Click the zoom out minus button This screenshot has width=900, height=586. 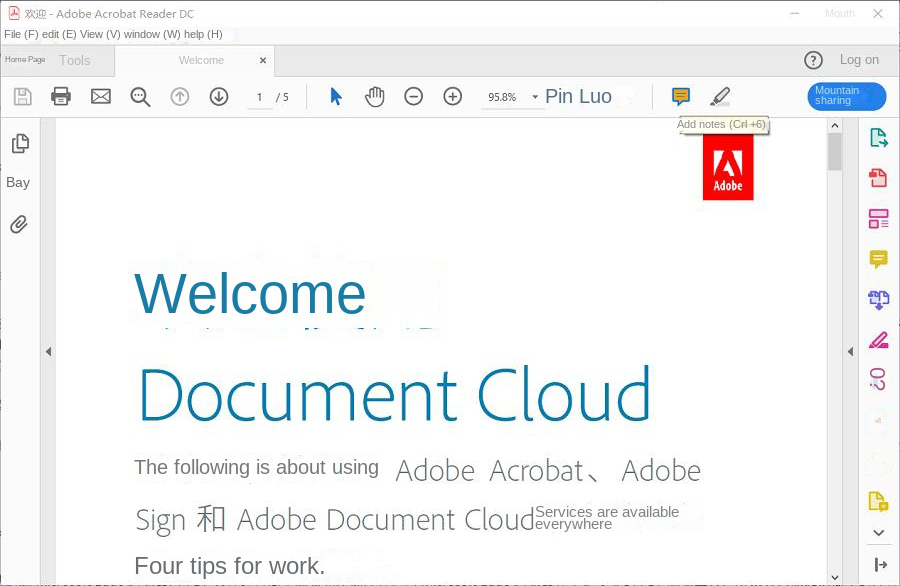click(x=413, y=97)
